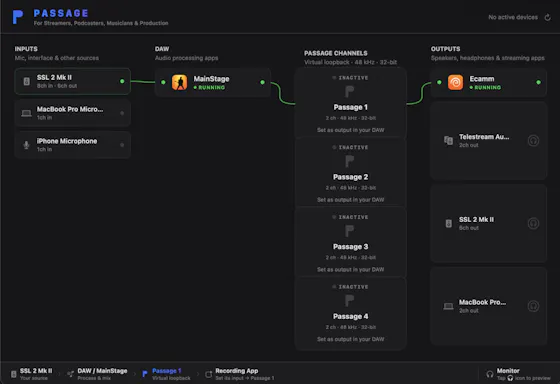Screen dimensions: 560x384
Task: Toggle MacBook Pro Microphone connection dot
Action: point(122,113)
